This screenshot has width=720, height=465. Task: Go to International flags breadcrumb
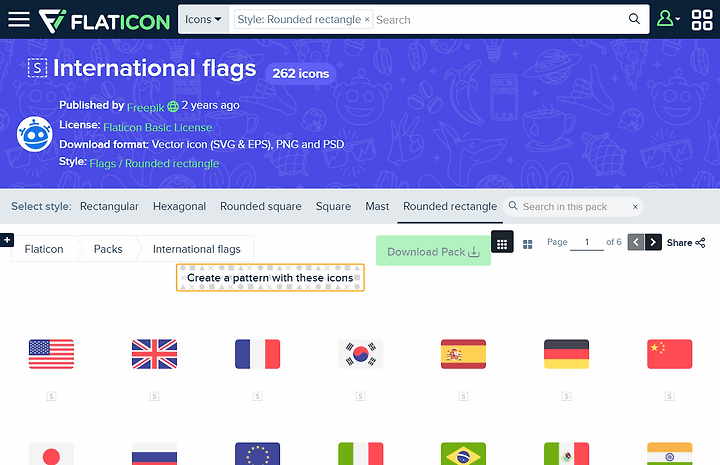[197, 249]
